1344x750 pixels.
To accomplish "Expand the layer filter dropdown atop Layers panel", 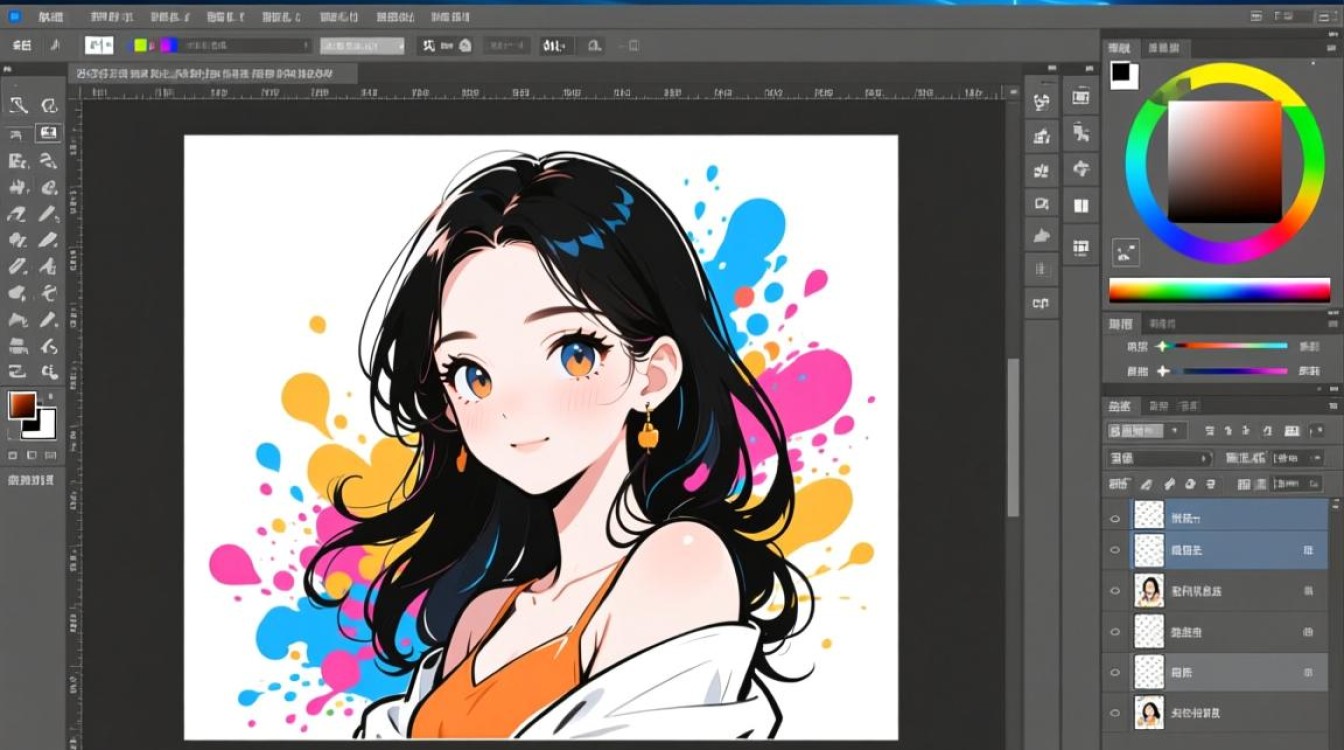I will pyautogui.click(x=1146, y=431).
